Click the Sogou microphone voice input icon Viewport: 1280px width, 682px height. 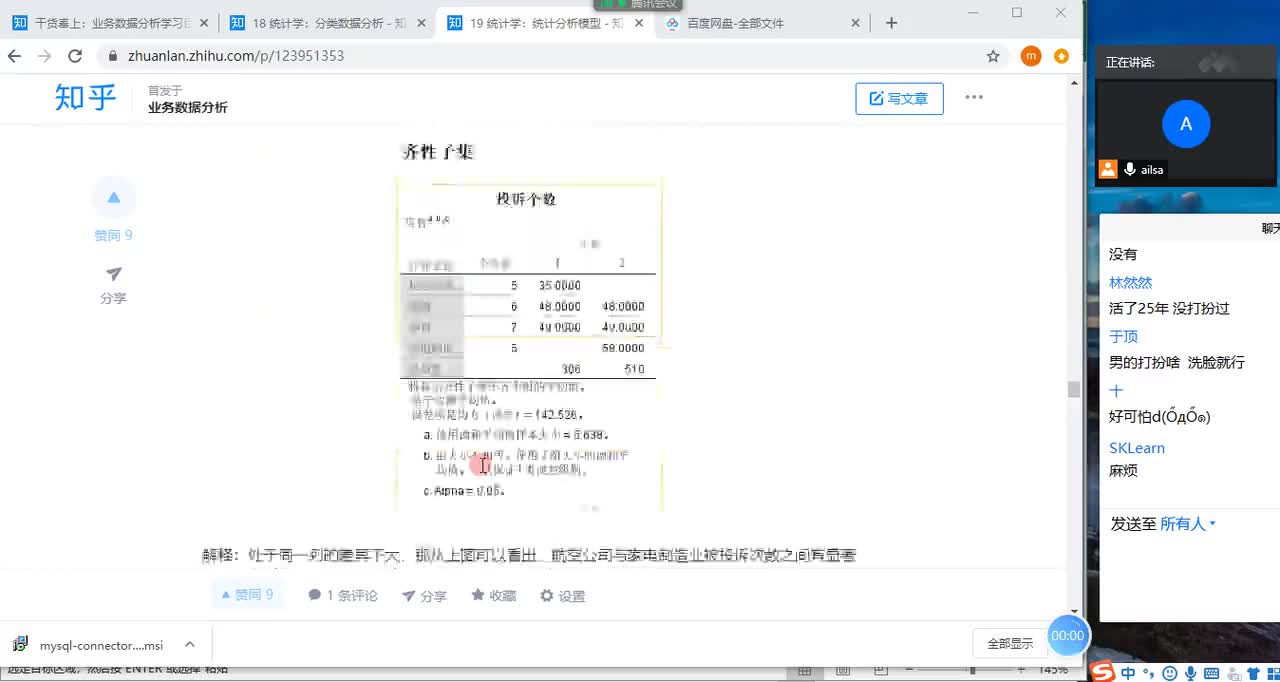point(1190,673)
